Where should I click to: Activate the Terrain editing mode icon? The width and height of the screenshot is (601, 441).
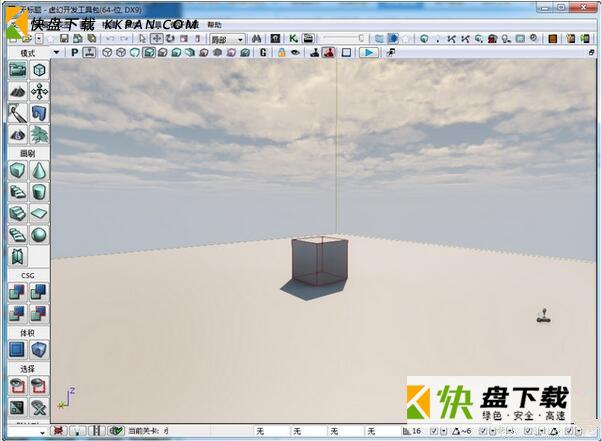pyautogui.click(x=18, y=92)
